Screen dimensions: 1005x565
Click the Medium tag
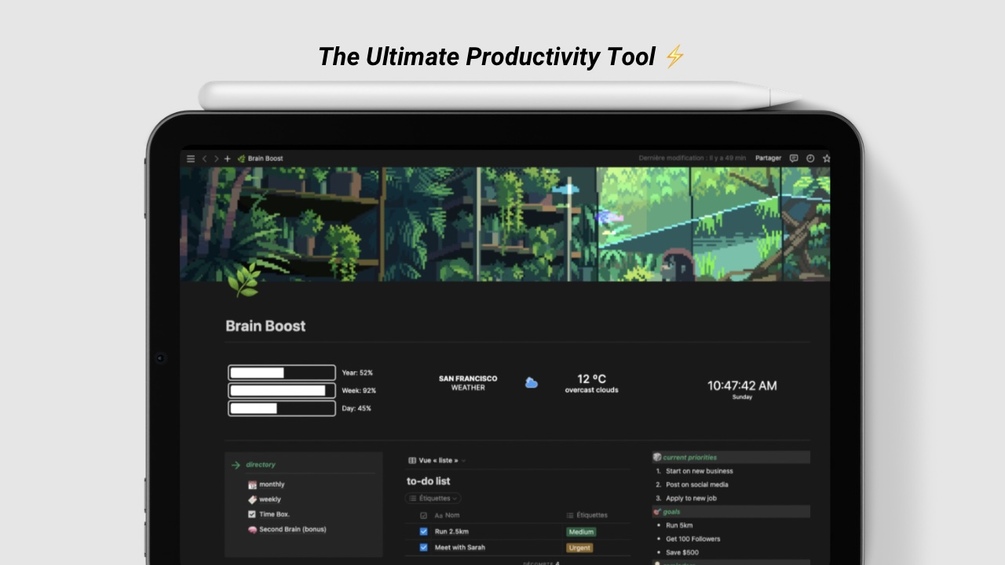581,532
